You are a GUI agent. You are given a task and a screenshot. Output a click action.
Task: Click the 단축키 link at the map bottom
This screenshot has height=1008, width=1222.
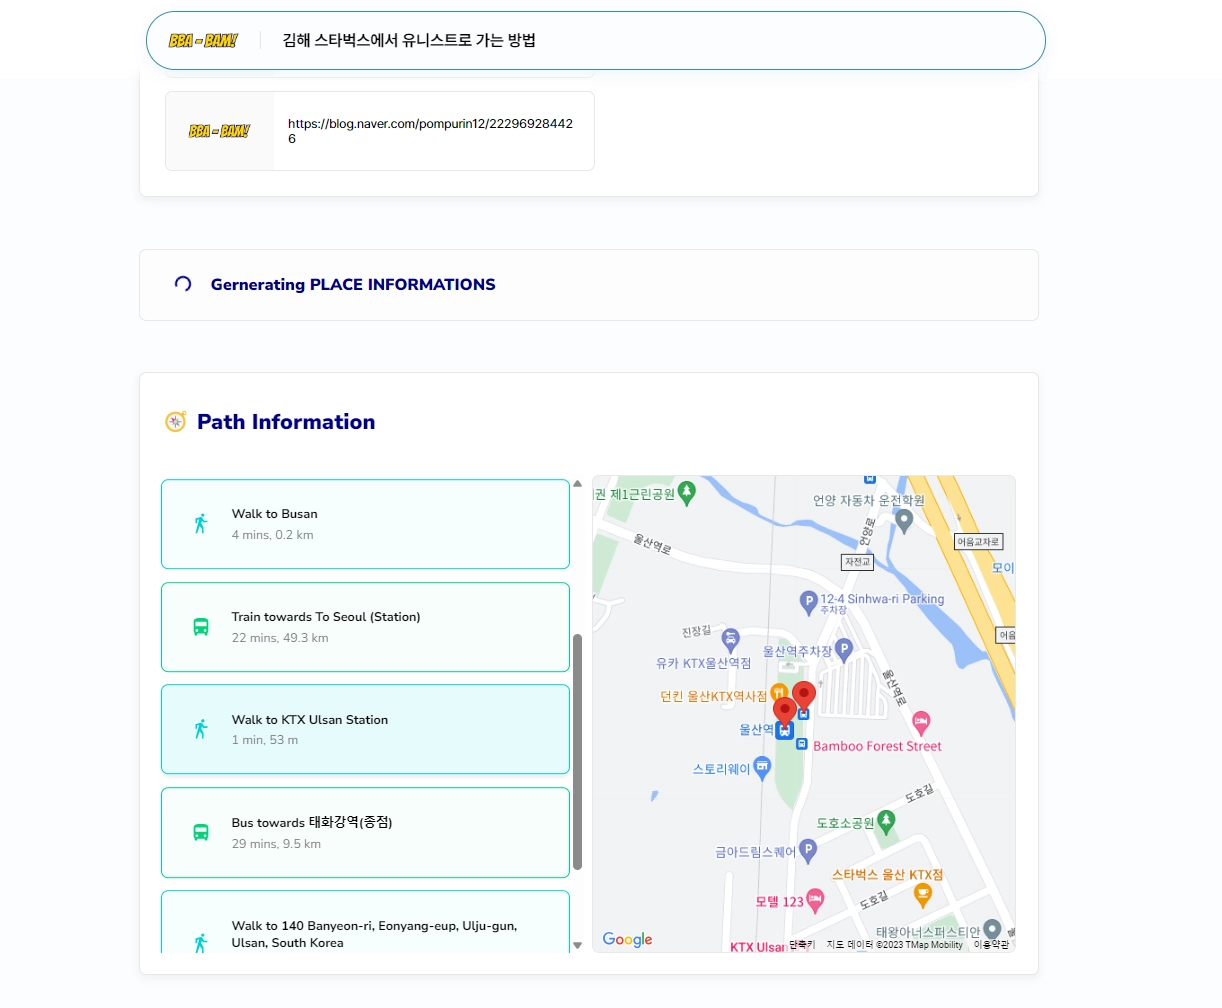point(802,945)
